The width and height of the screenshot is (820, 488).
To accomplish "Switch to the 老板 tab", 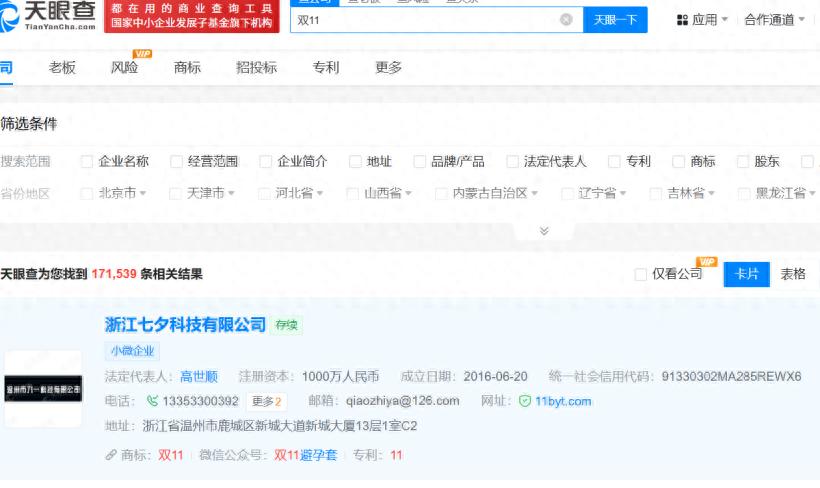I will pyautogui.click(x=62, y=67).
